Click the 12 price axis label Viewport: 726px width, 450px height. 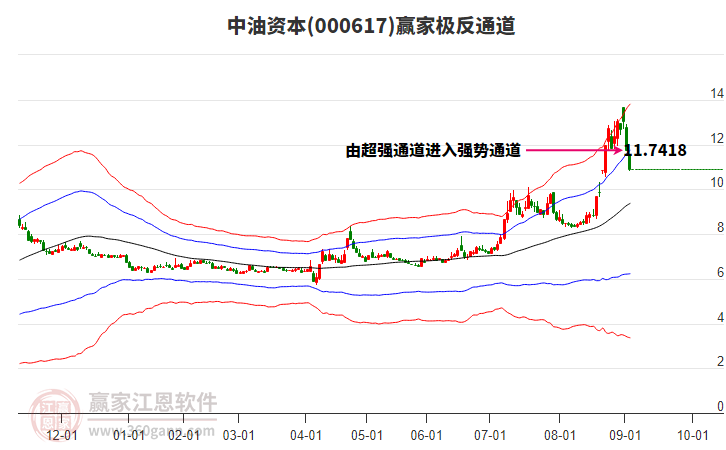click(717, 138)
